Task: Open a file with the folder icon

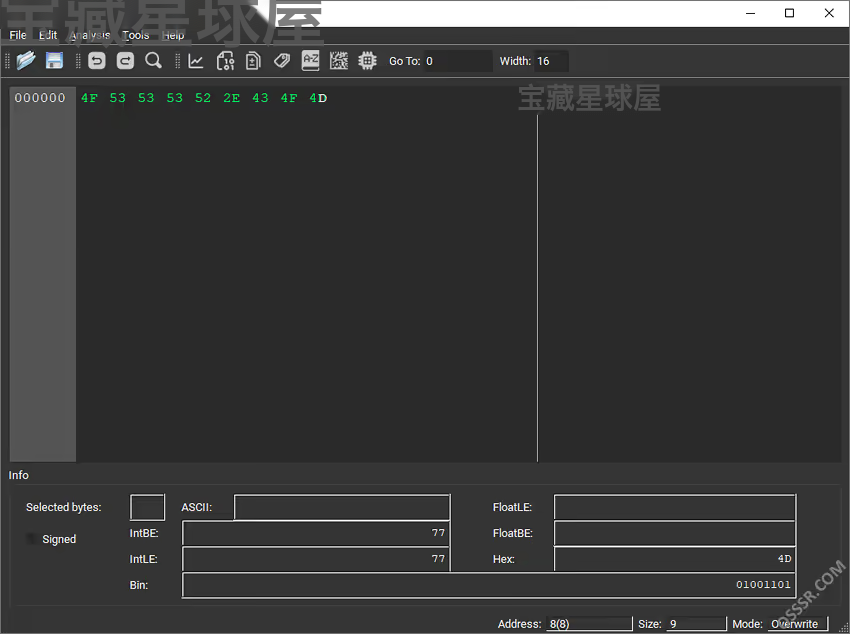Action: [25, 60]
